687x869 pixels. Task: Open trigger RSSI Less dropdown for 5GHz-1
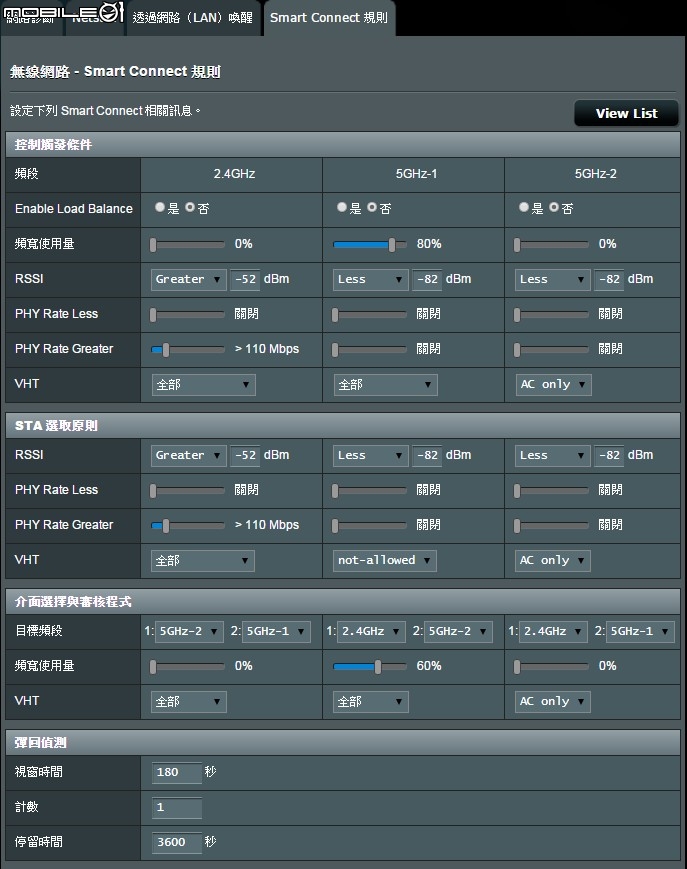click(370, 279)
